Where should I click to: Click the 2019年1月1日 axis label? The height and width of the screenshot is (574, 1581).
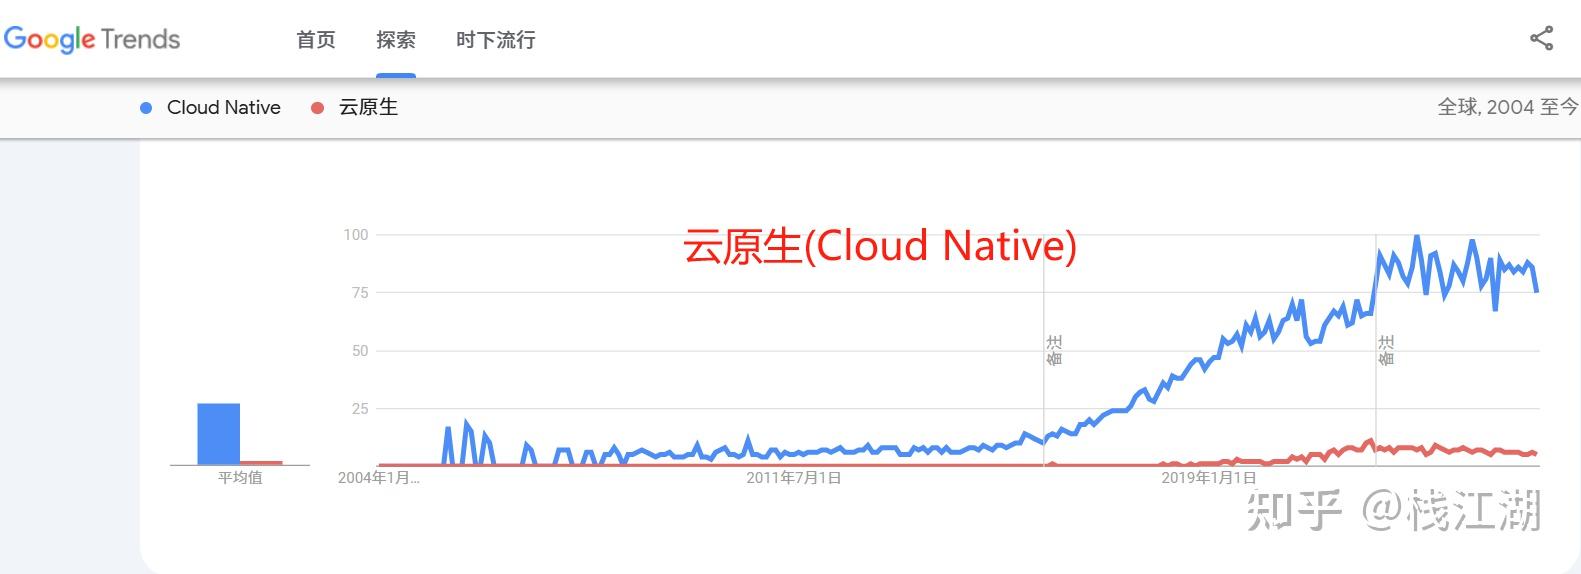point(1209,478)
